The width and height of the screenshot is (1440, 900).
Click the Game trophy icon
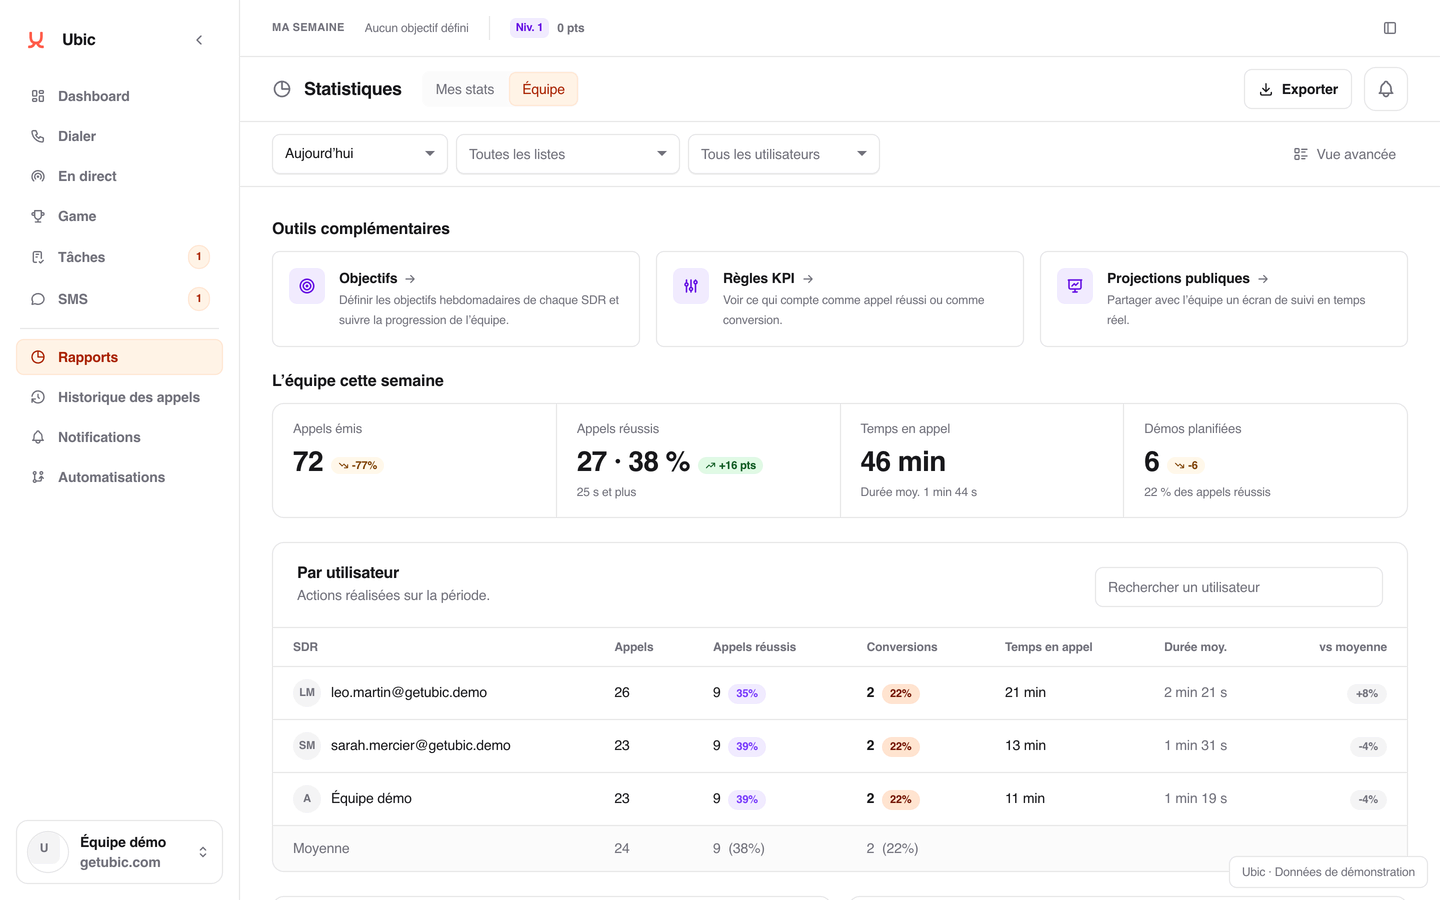point(38,216)
